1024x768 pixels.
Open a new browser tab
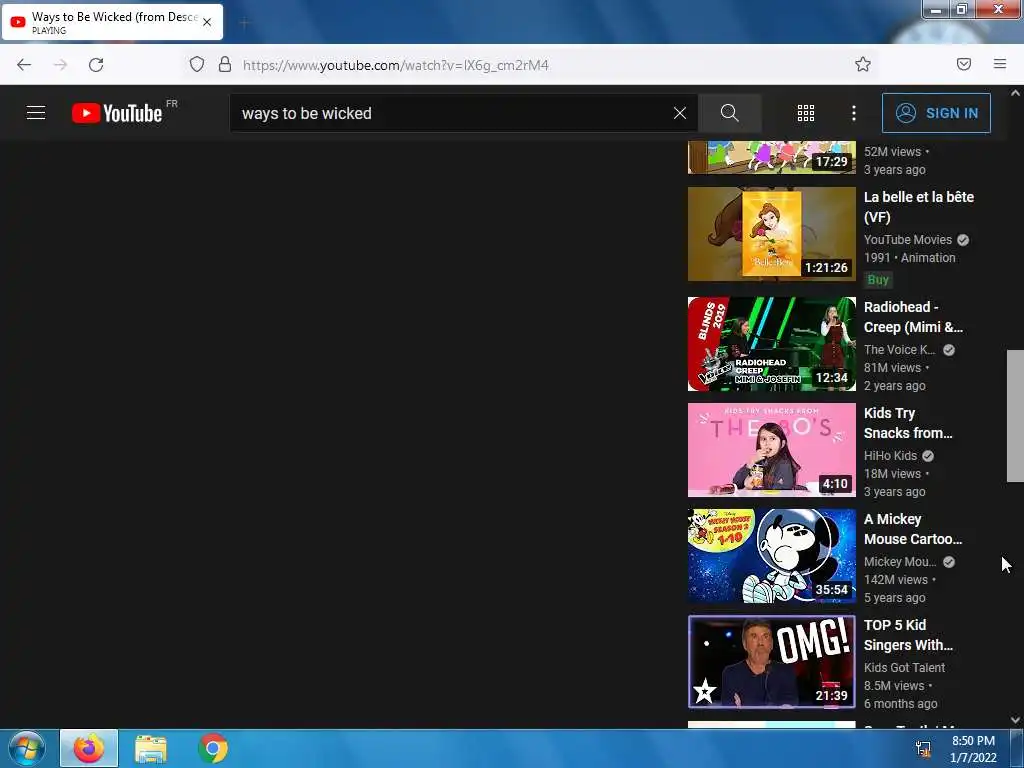[x=244, y=24]
